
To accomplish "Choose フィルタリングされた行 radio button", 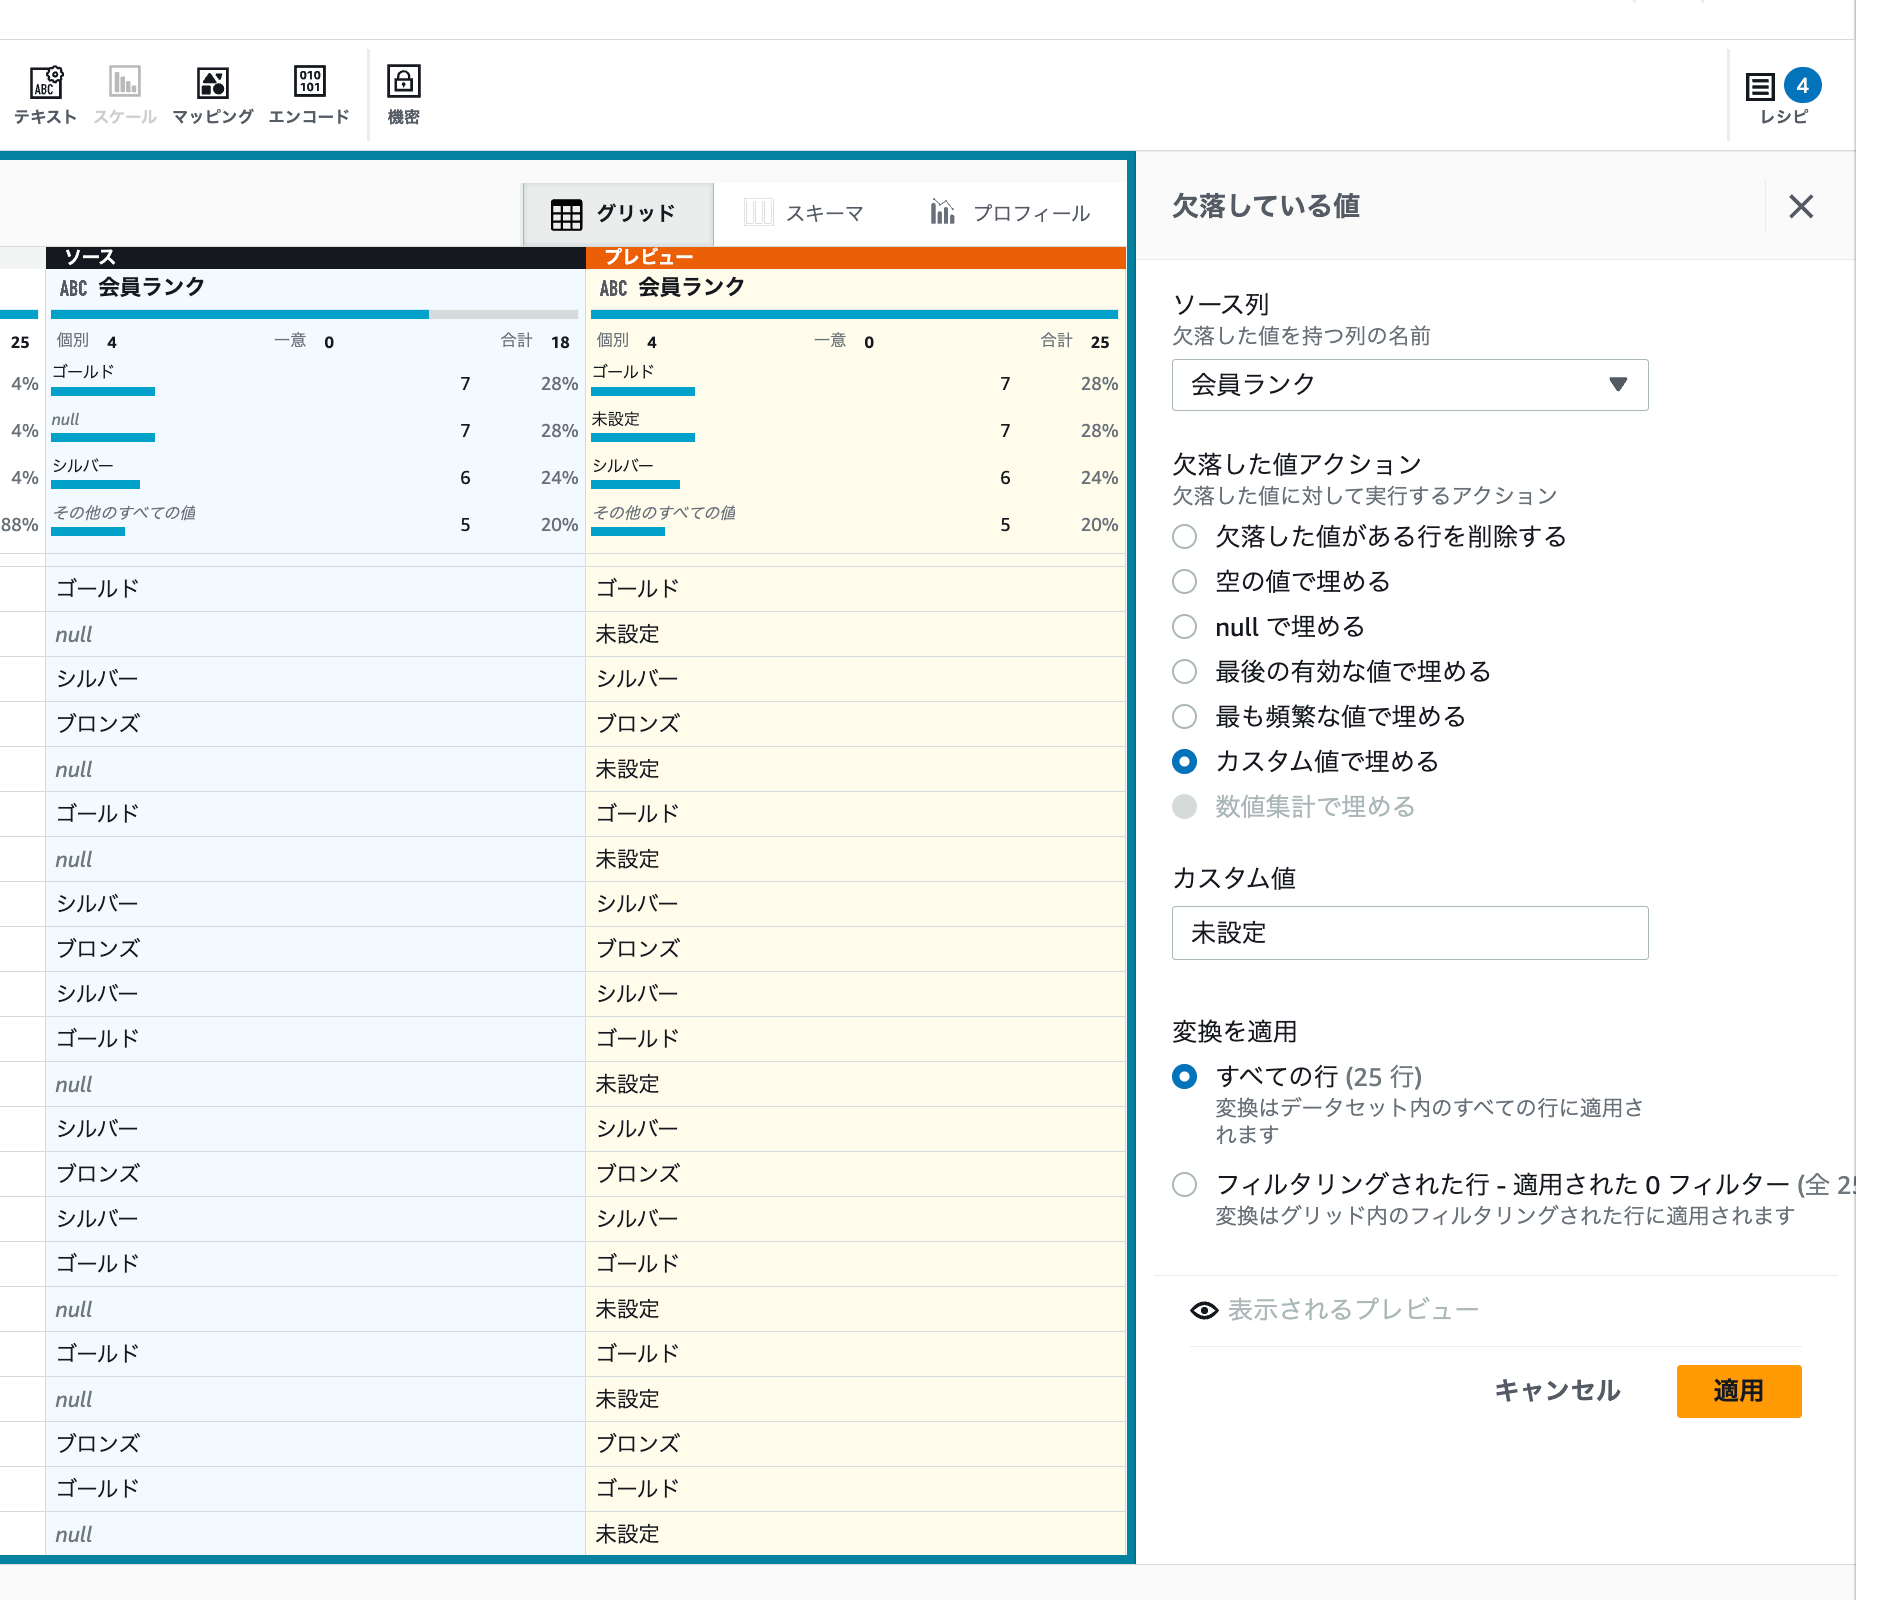I will point(1184,1185).
